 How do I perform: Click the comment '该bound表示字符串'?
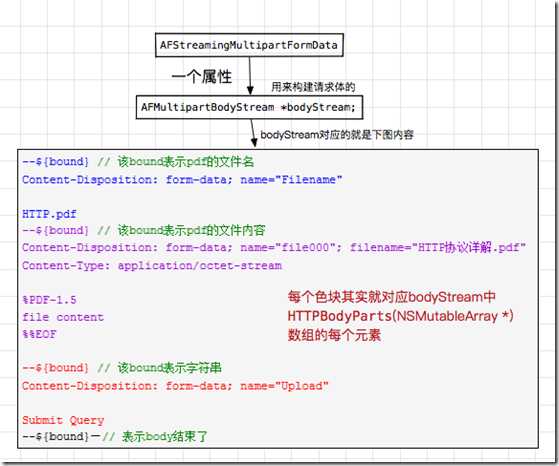(170, 368)
